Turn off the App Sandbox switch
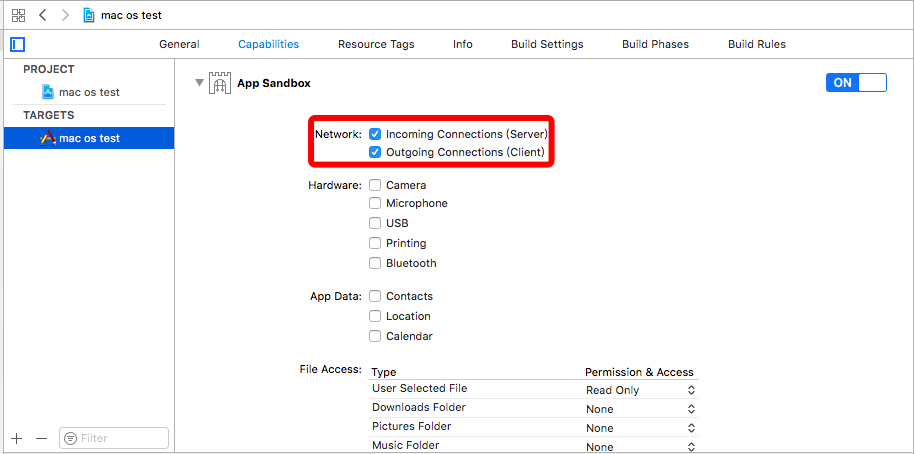 tap(856, 83)
